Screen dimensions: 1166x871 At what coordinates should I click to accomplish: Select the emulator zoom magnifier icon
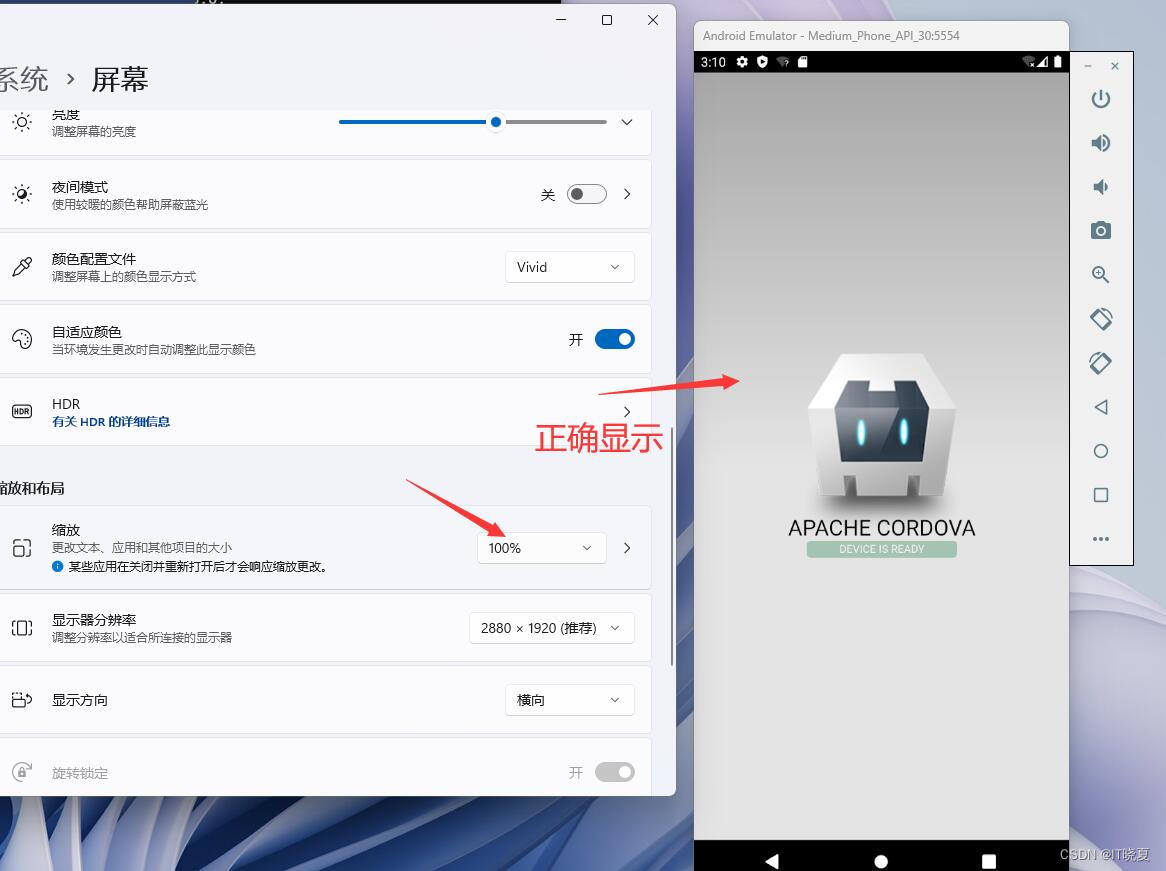coord(1101,274)
